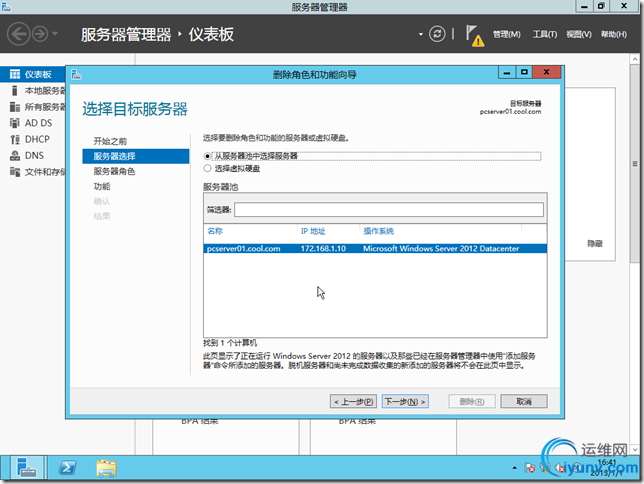
Task: Show hidden tray icons arrow
Action: point(514,468)
